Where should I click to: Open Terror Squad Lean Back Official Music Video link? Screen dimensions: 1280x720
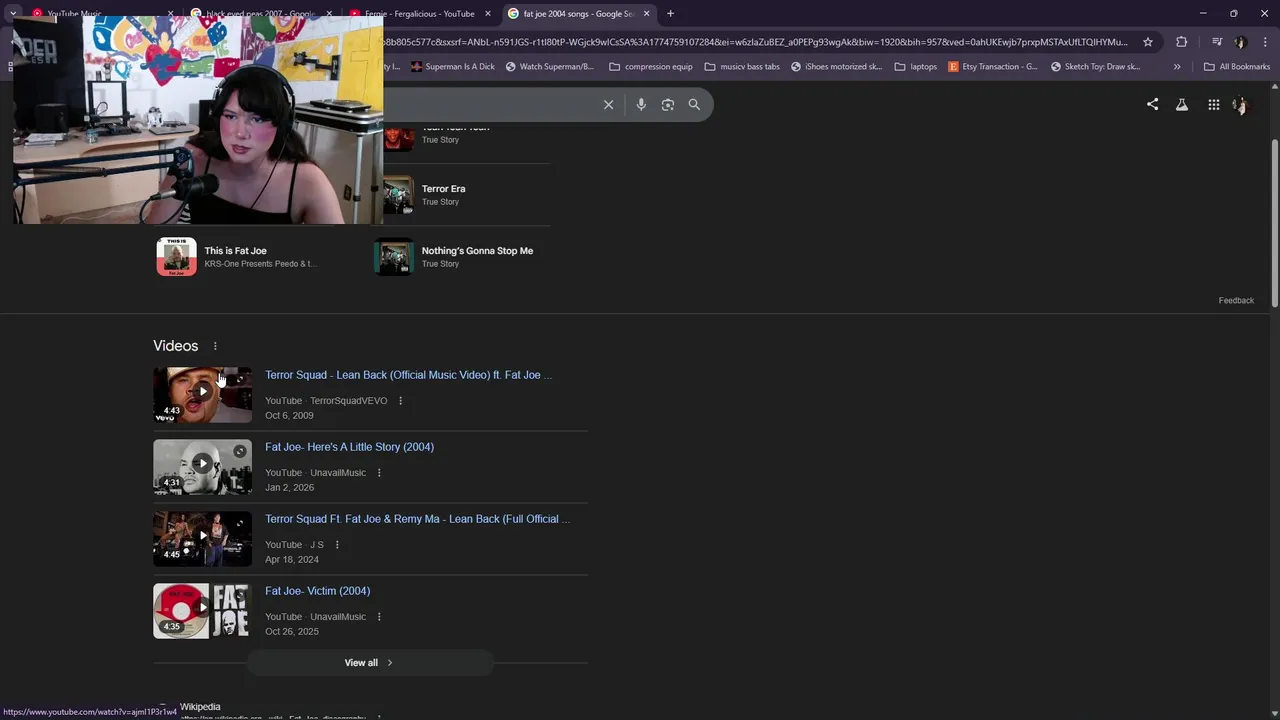click(x=408, y=375)
